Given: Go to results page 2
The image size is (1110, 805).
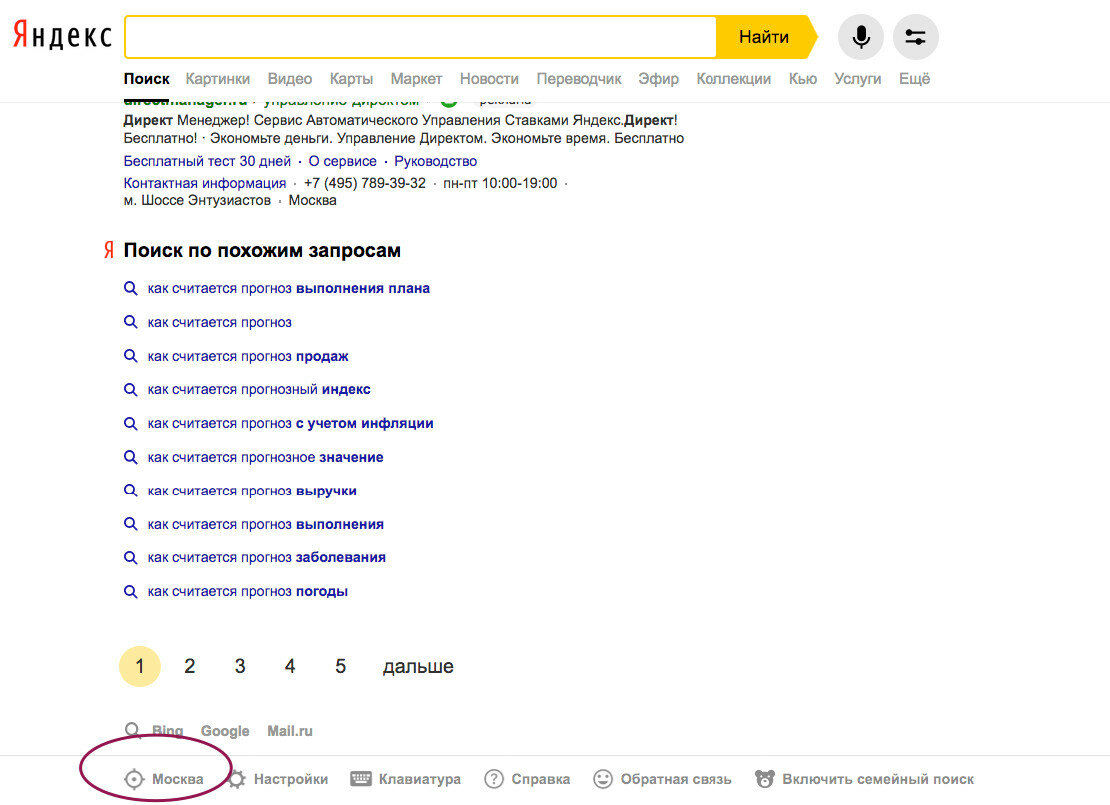Looking at the screenshot, I should (x=190, y=666).
